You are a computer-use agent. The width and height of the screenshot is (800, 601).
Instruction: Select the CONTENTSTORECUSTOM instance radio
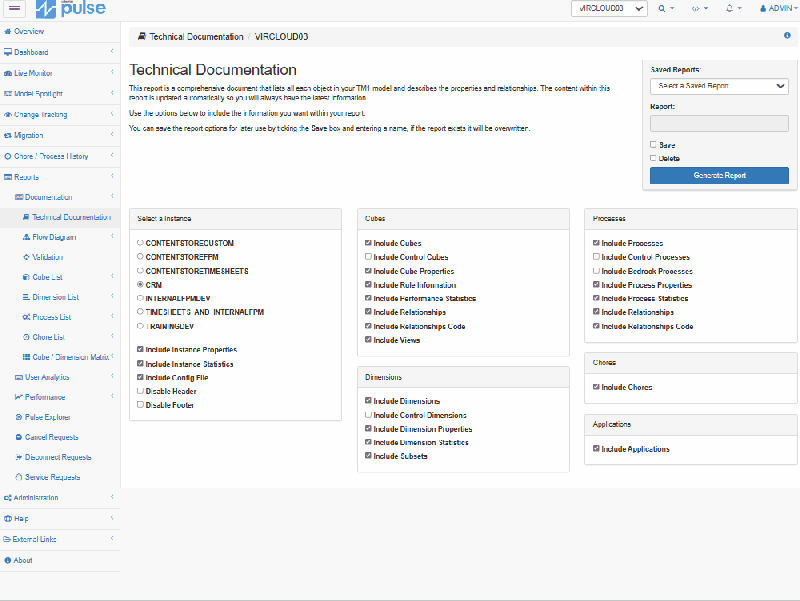click(x=140, y=242)
